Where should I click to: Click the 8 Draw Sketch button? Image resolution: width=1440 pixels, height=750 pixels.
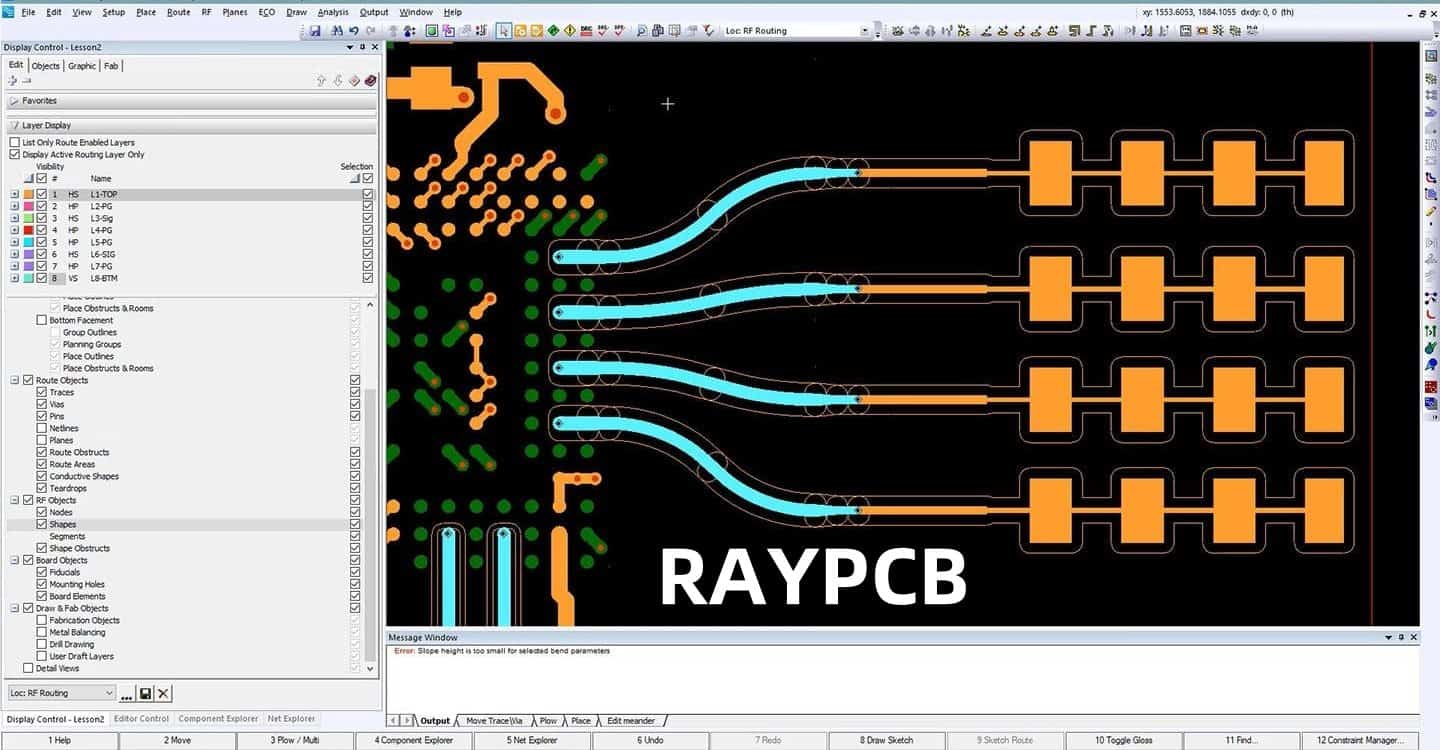[x=887, y=741]
